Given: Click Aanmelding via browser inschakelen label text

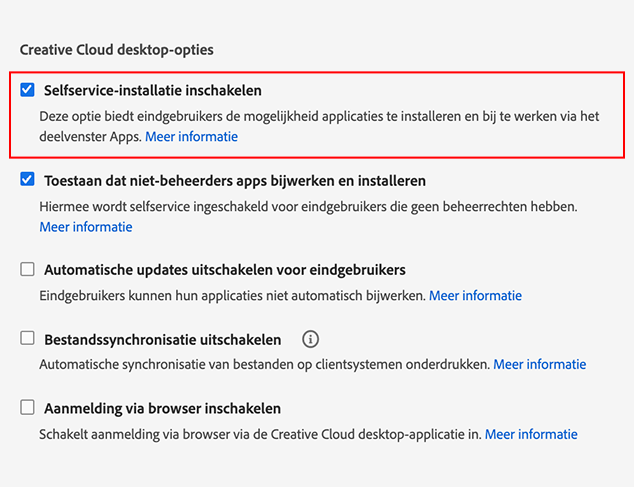Looking at the screenshot, I should point(162,409).
